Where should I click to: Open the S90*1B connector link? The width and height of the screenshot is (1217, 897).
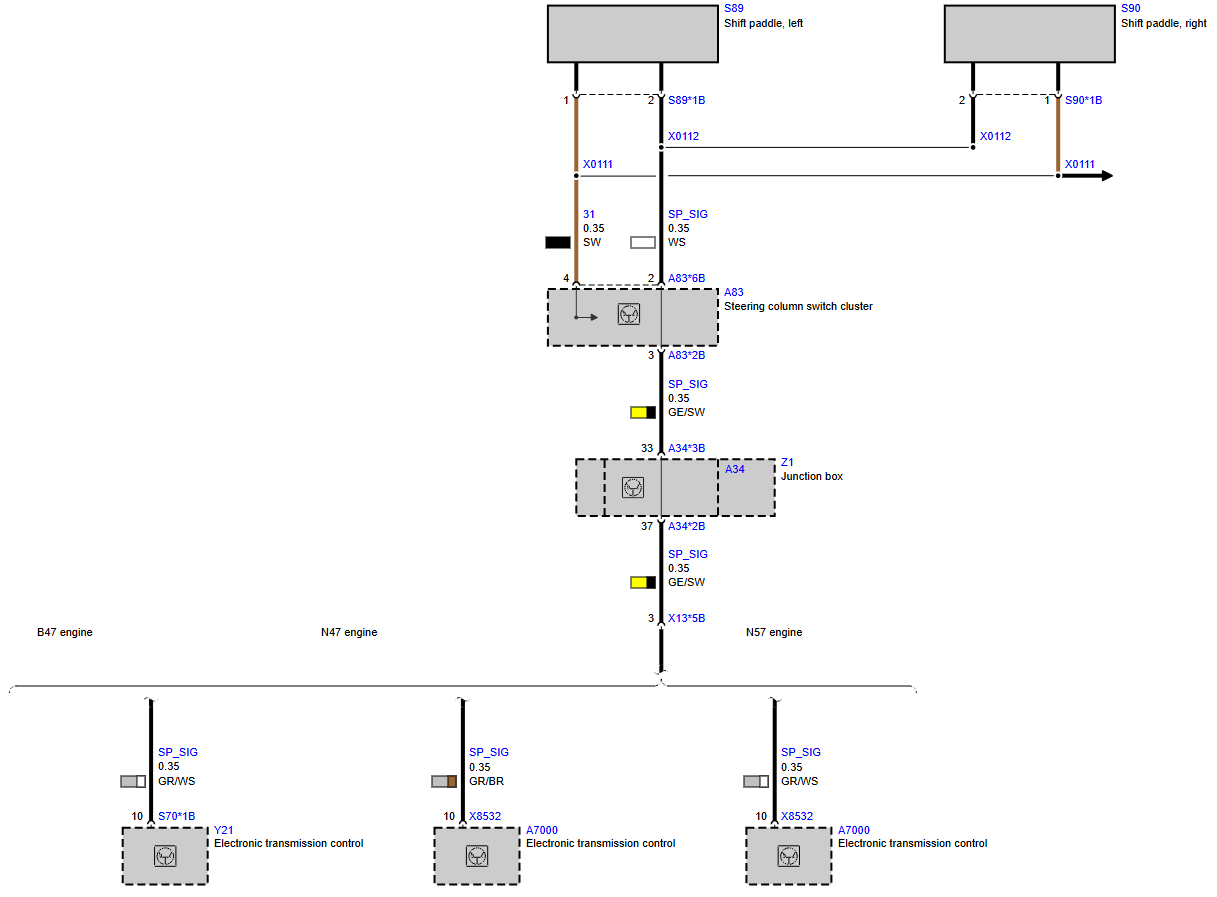pyautogui.click(x=1084, y=100)
